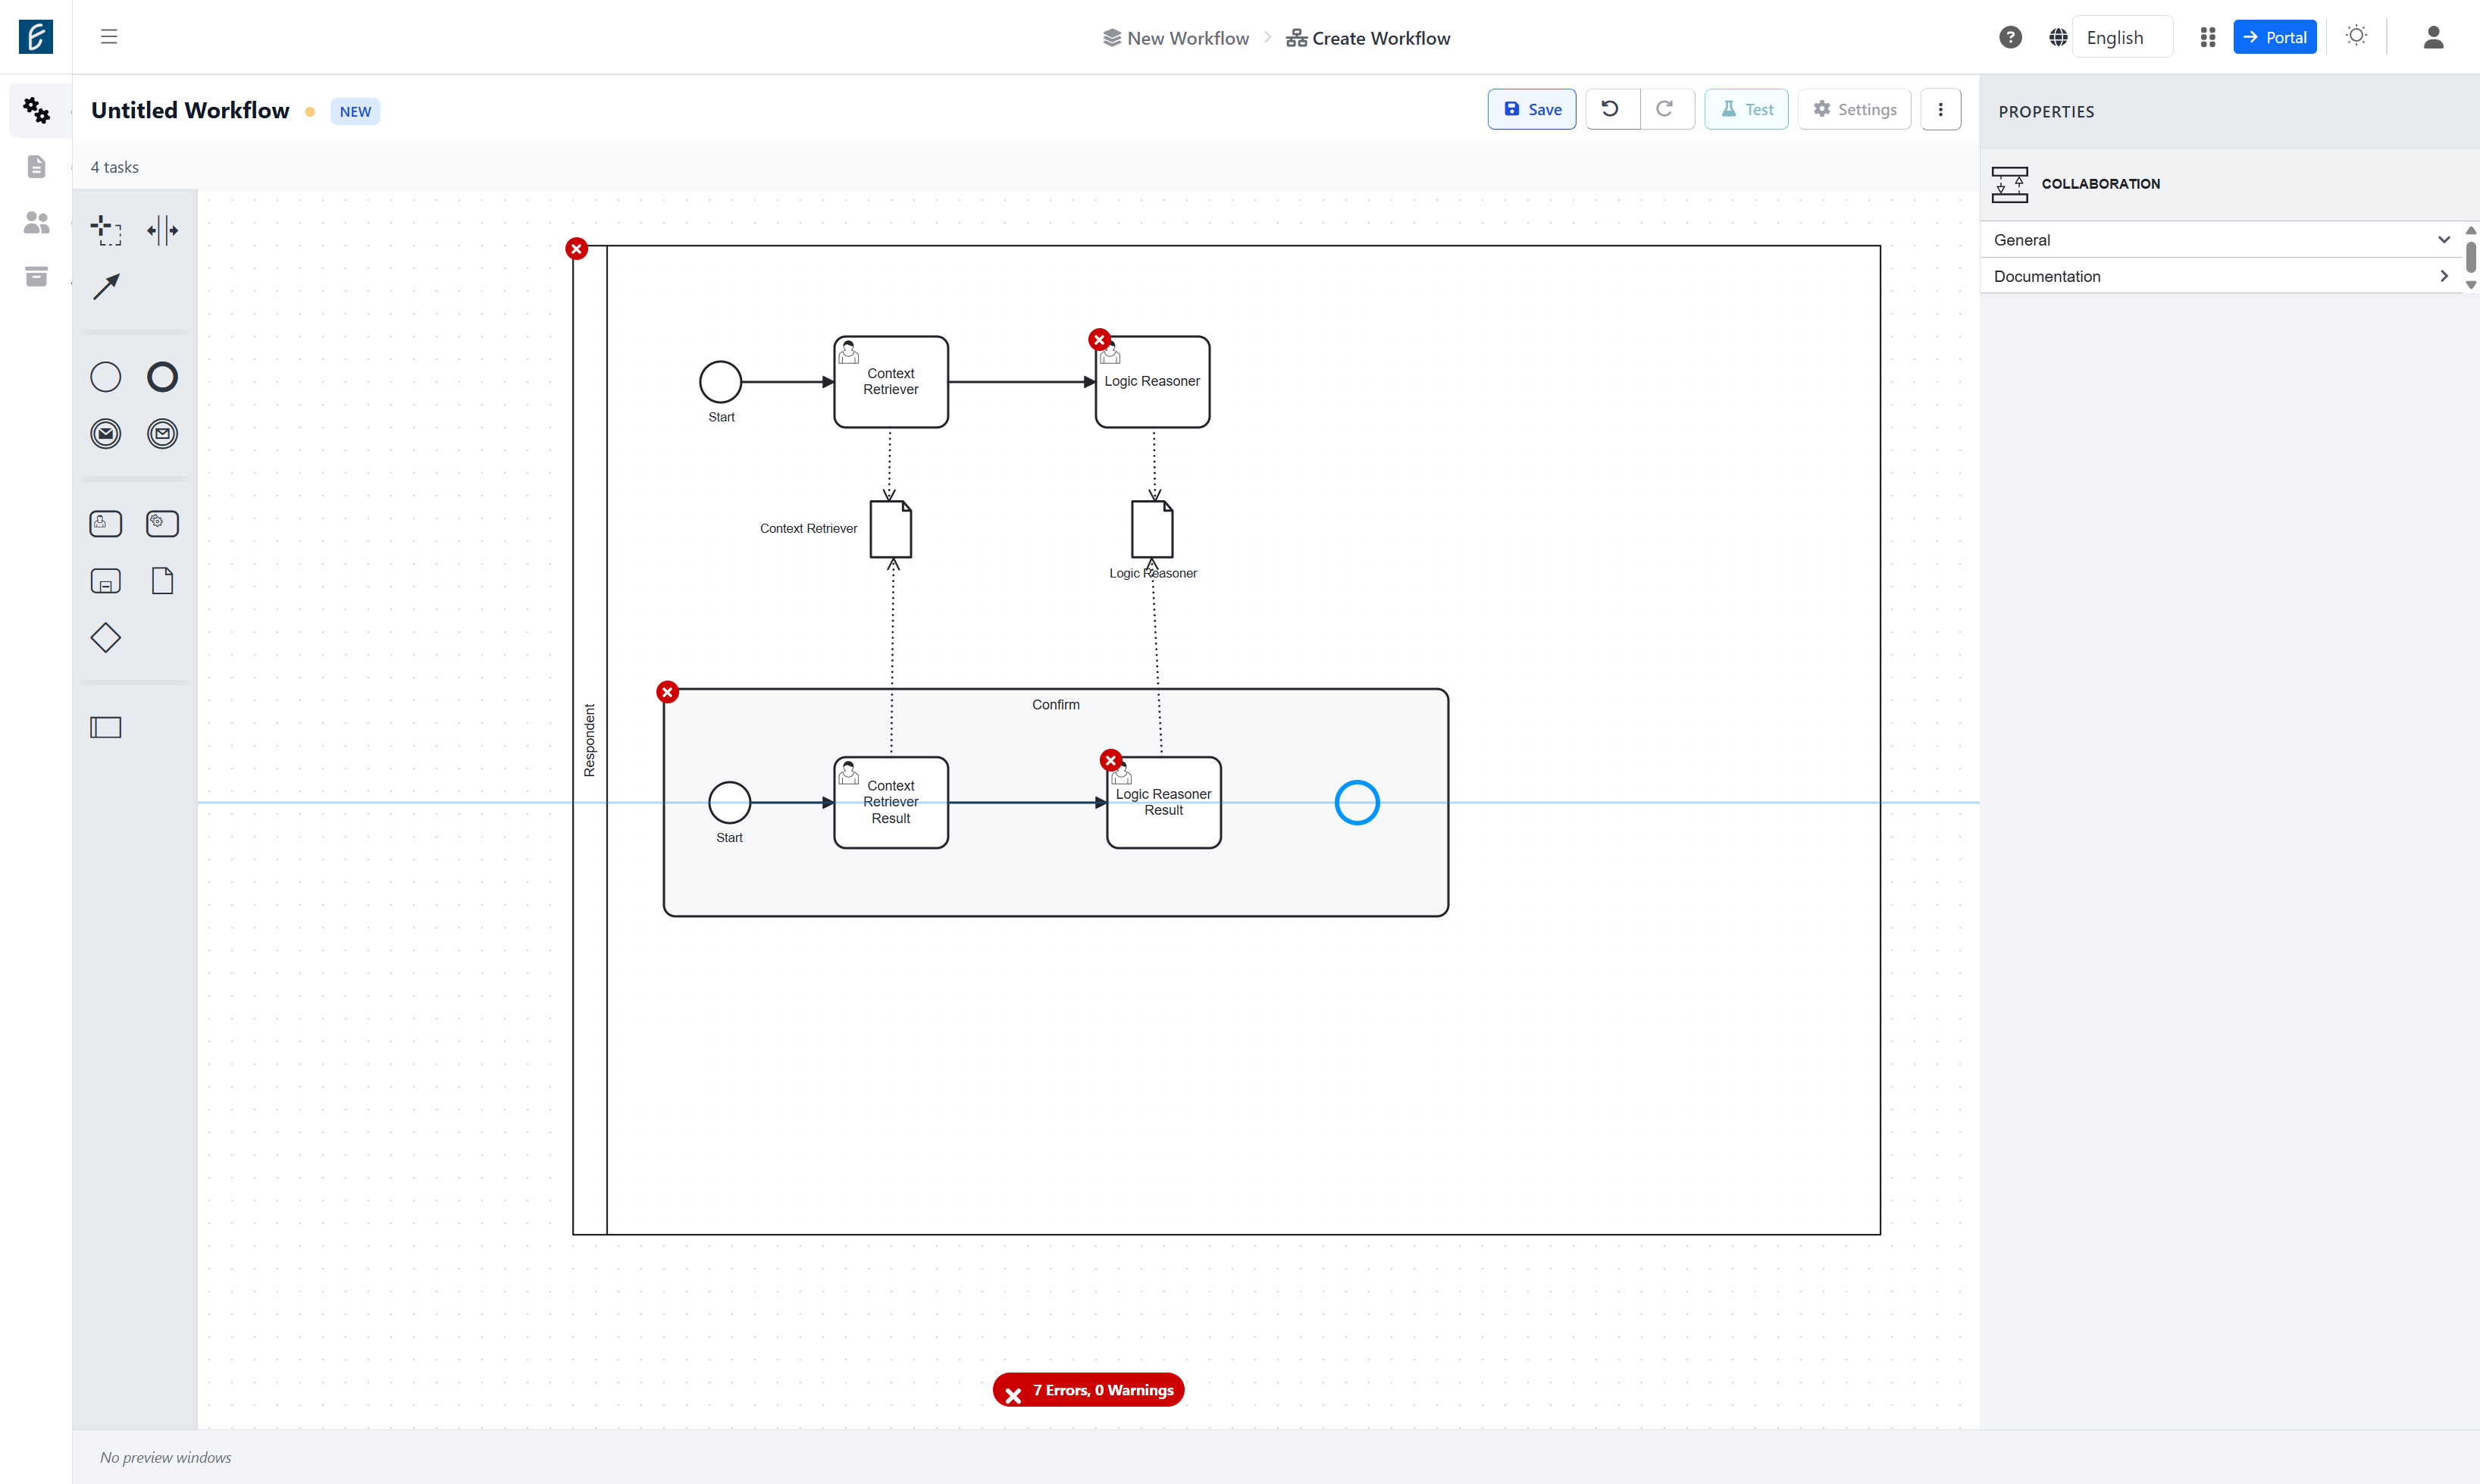The image size is (2480, 1484).
Task: Open the documents sidebar icon
Action: (x=37, y=166)
